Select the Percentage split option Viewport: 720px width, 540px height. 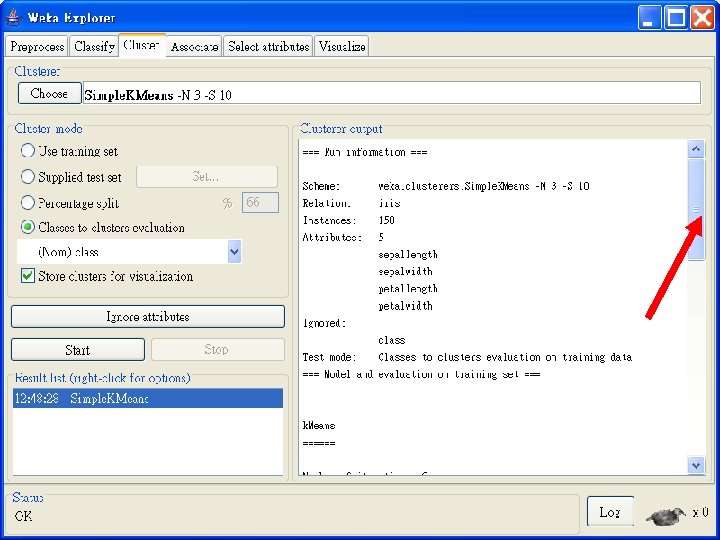28,202
